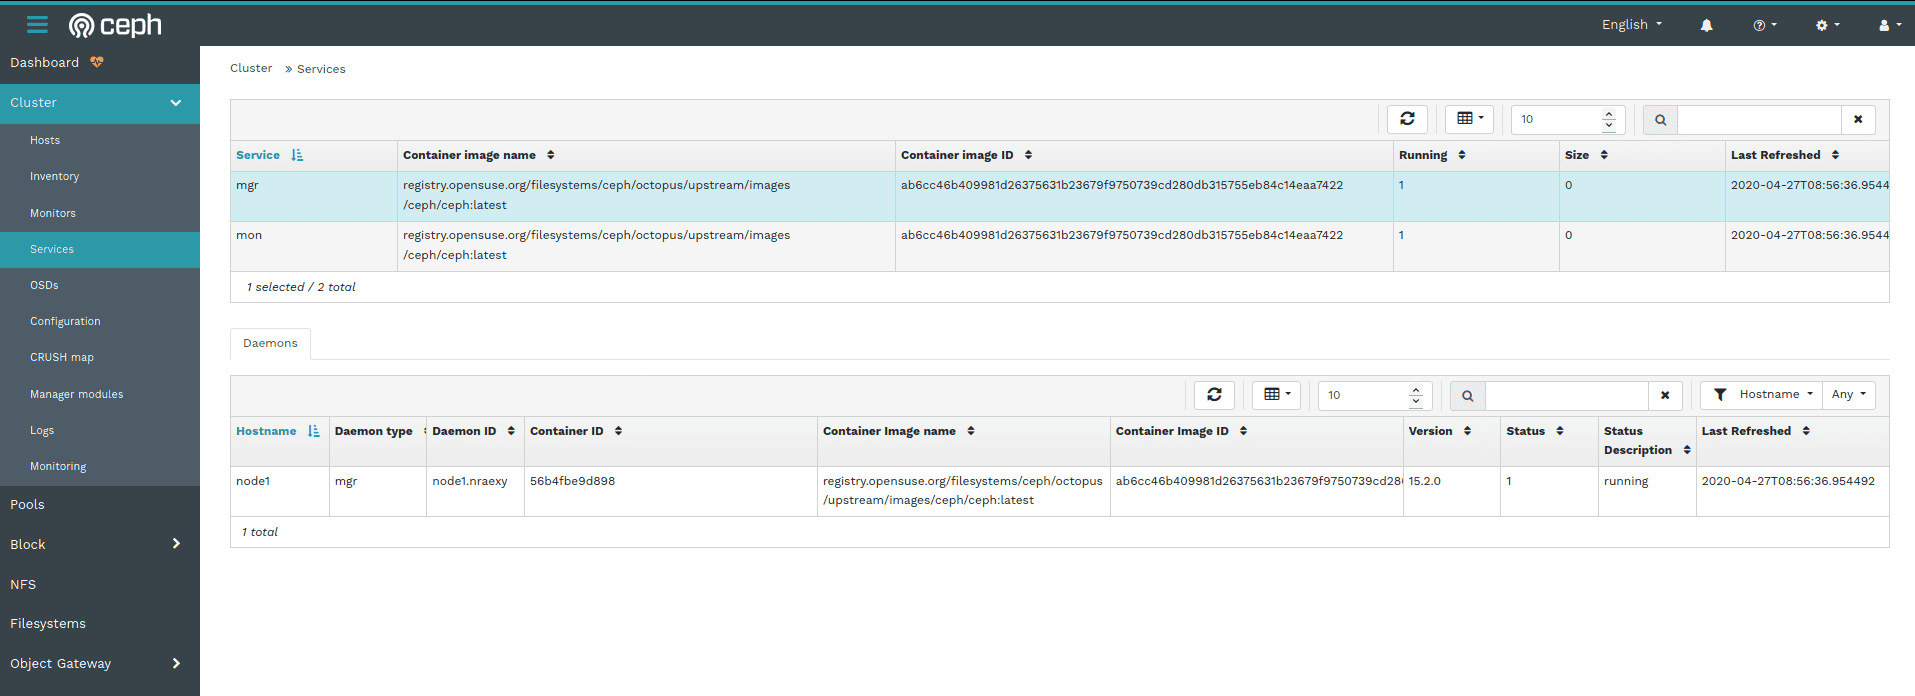This screenshot has width=1915, height=696.
Task: Clear the daemons search field
Action: (1665, 395)
